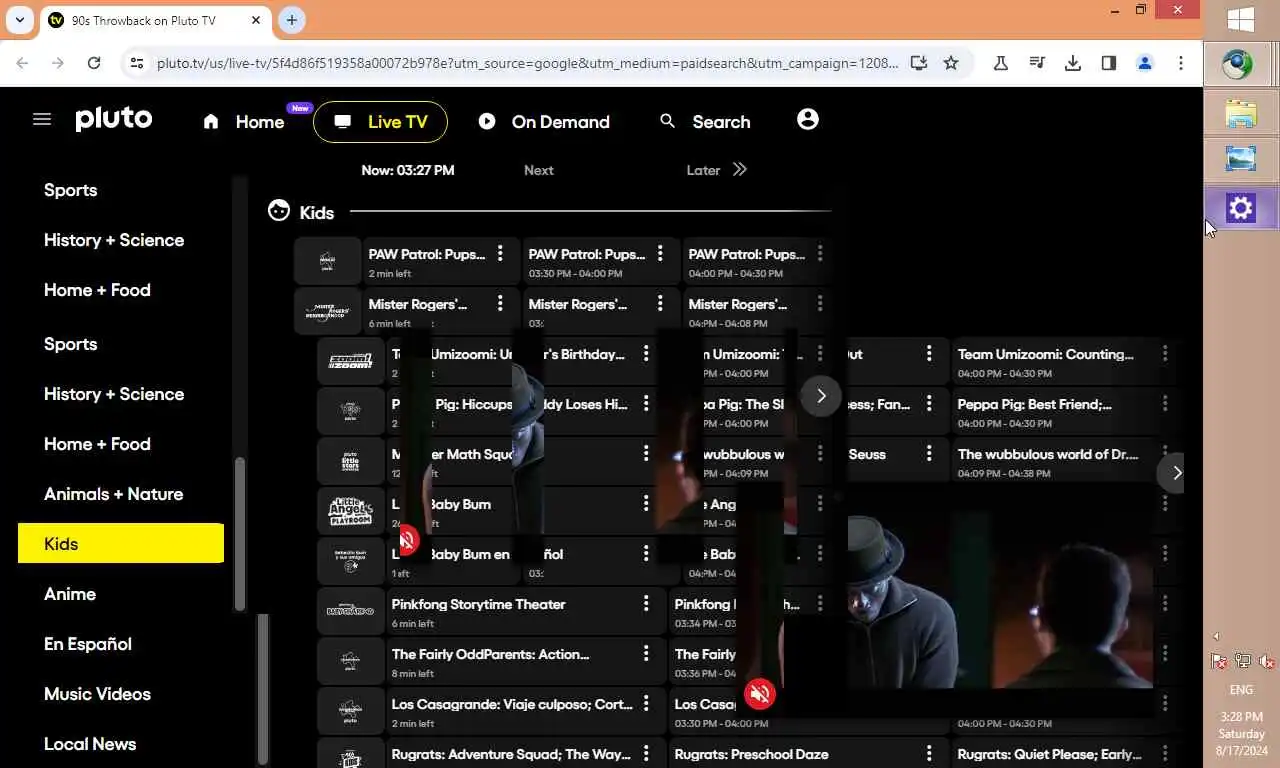The image size is (1280, 768).
Task: Toggle the small red mute icon near Baby Bum
Action: pos(408,542)
